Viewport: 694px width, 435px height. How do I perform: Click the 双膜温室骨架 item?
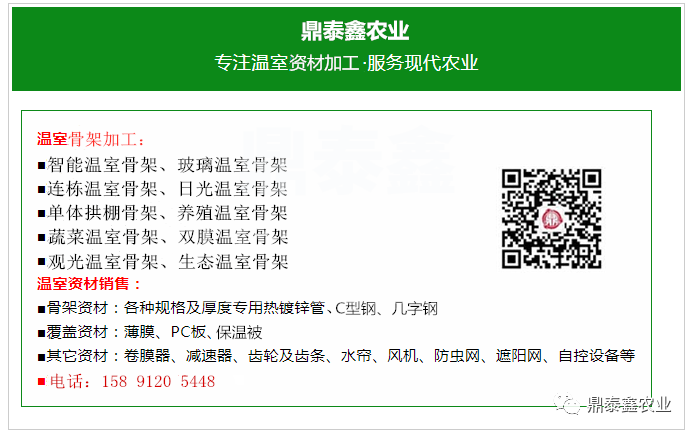233,237
